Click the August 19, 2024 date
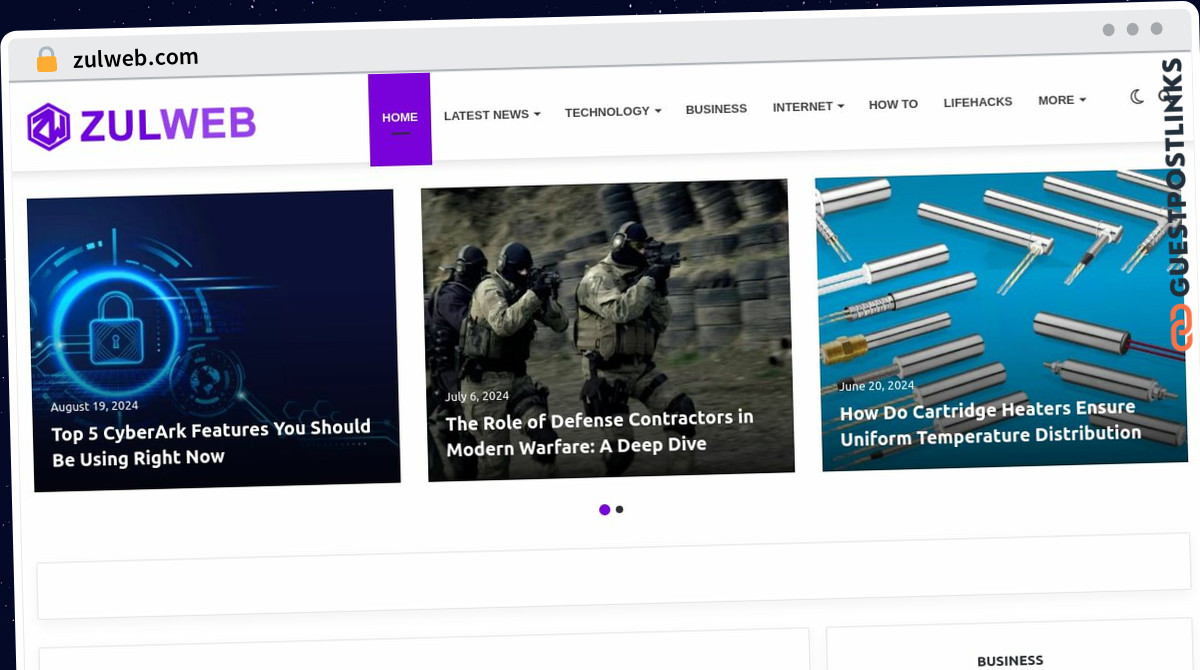The width and height of the screenshot is (1200, 670). point(94,407)
